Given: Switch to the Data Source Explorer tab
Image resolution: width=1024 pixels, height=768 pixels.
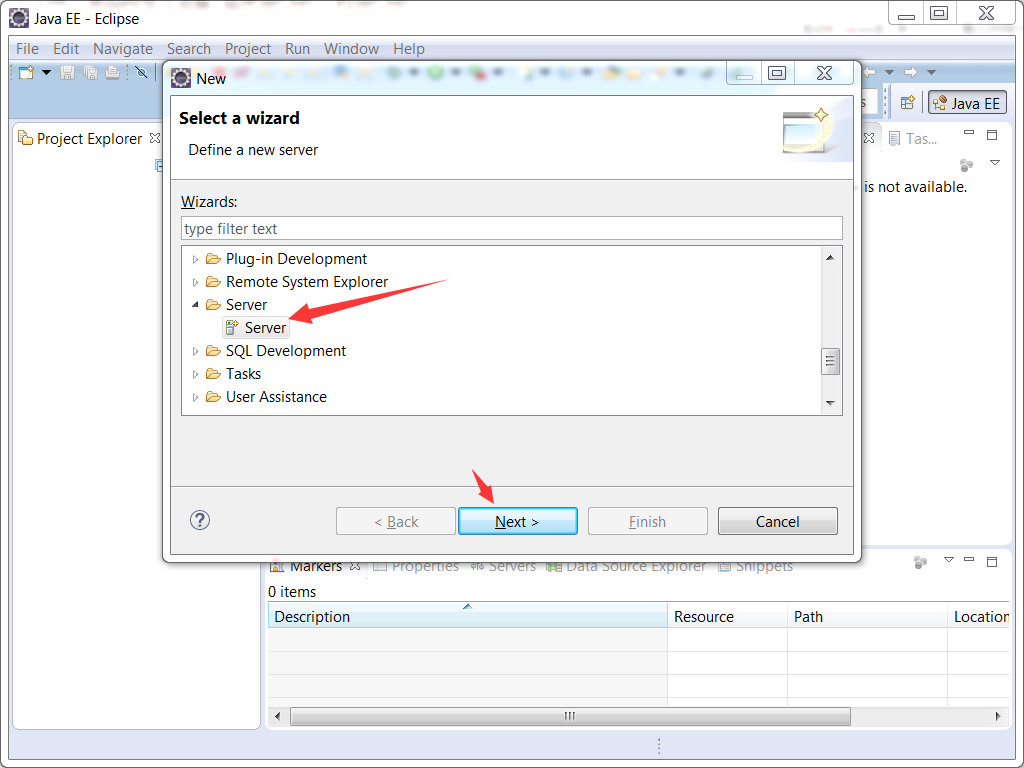Looking at the screenshot, I should click(627, 566).
